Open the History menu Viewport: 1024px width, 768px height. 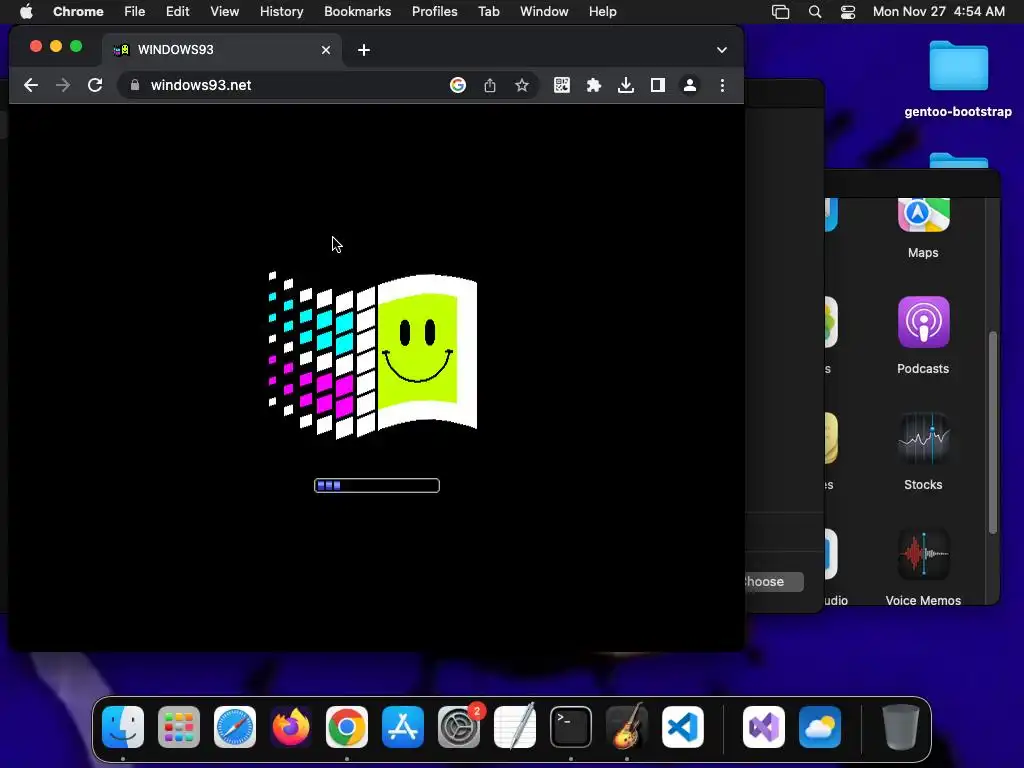(281, 11)
